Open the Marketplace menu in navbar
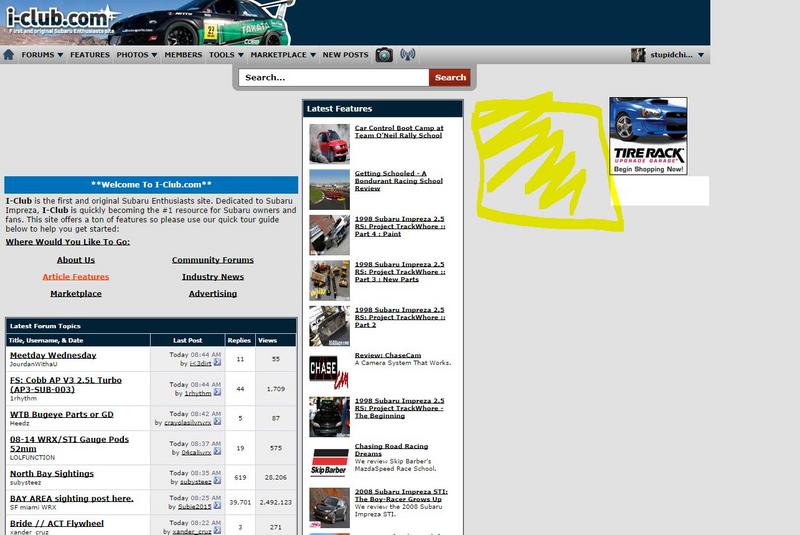 coord(282,55)
